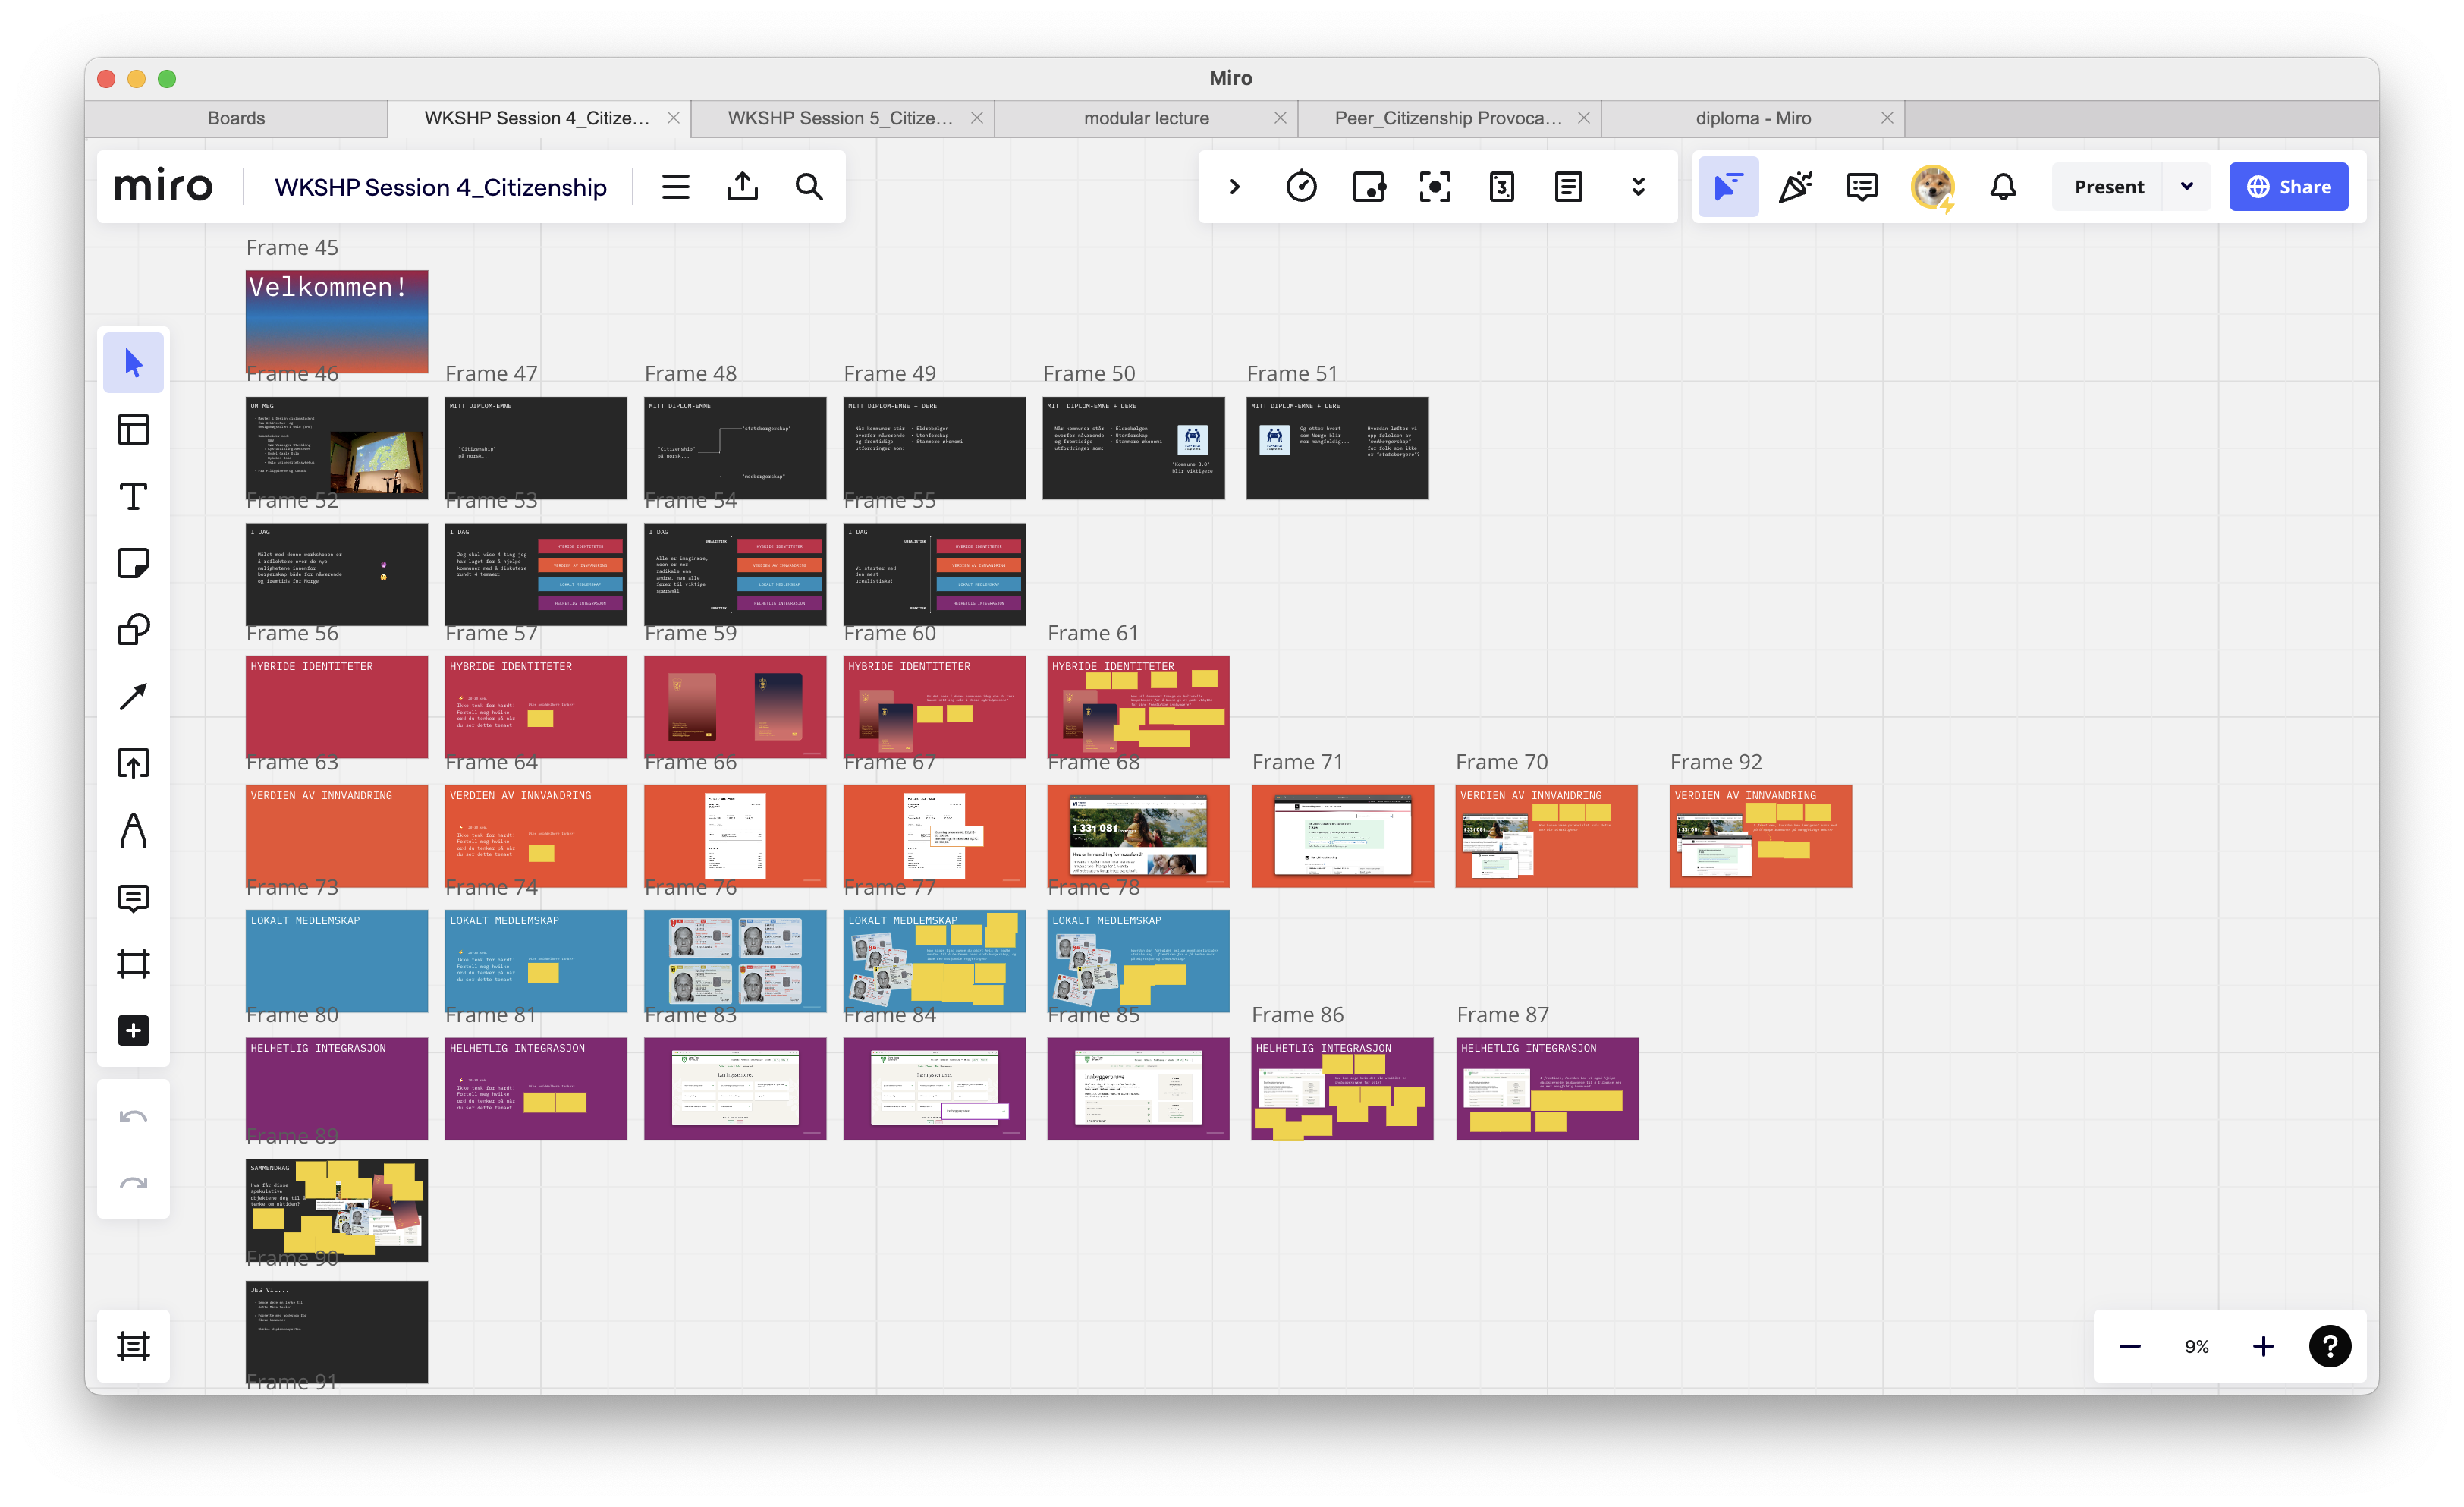This screenshot has height=1507, width=2464.
Task: Open the comments chat panel
Action: click(1862, 187)
